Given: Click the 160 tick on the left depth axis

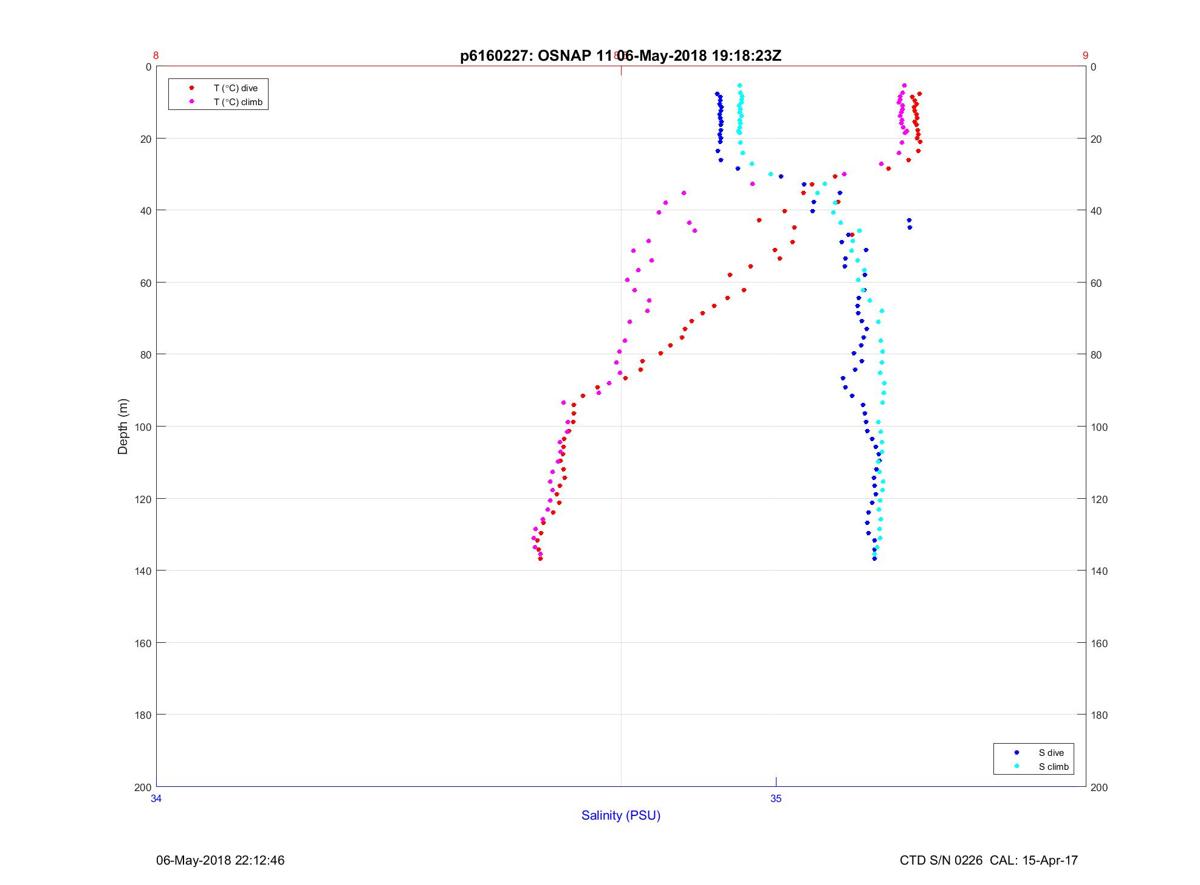Looking at the screenshot, I should coord(143,643).
